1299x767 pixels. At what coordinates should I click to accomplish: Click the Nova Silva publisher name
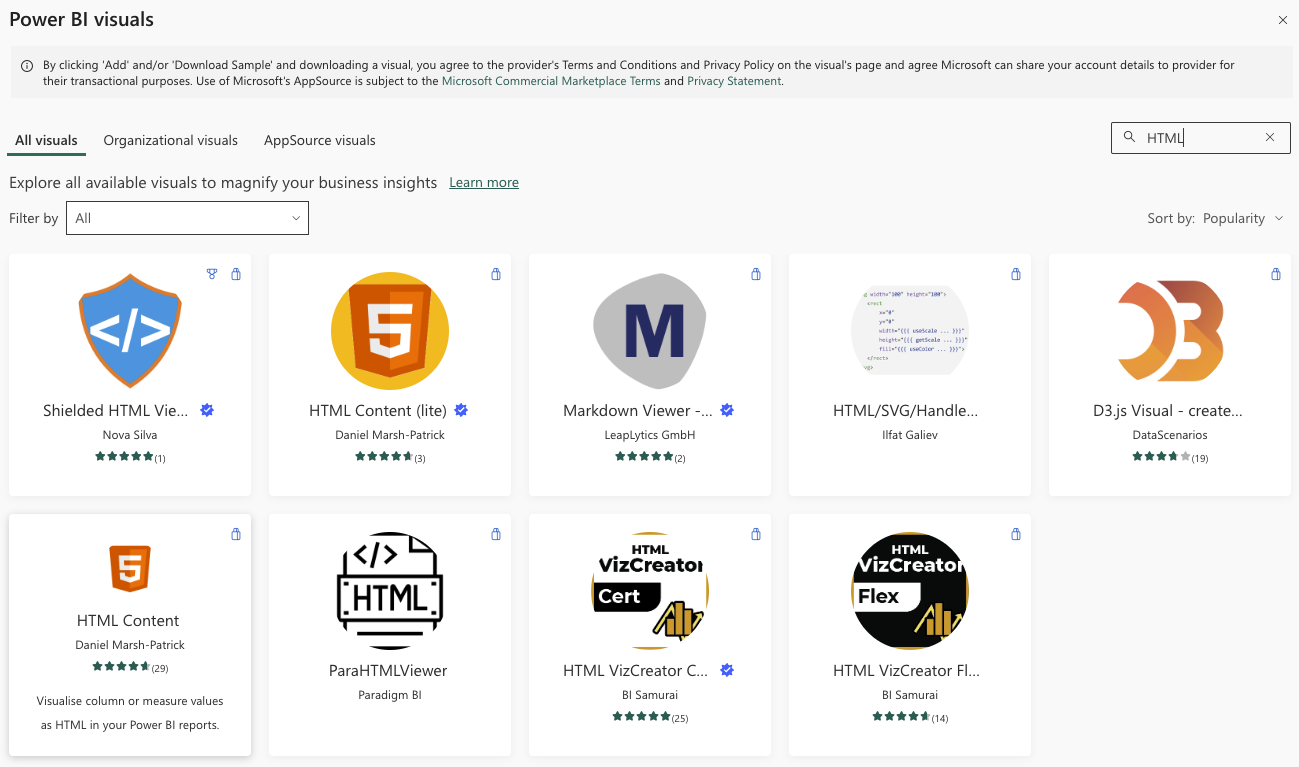tap(130, 435)
